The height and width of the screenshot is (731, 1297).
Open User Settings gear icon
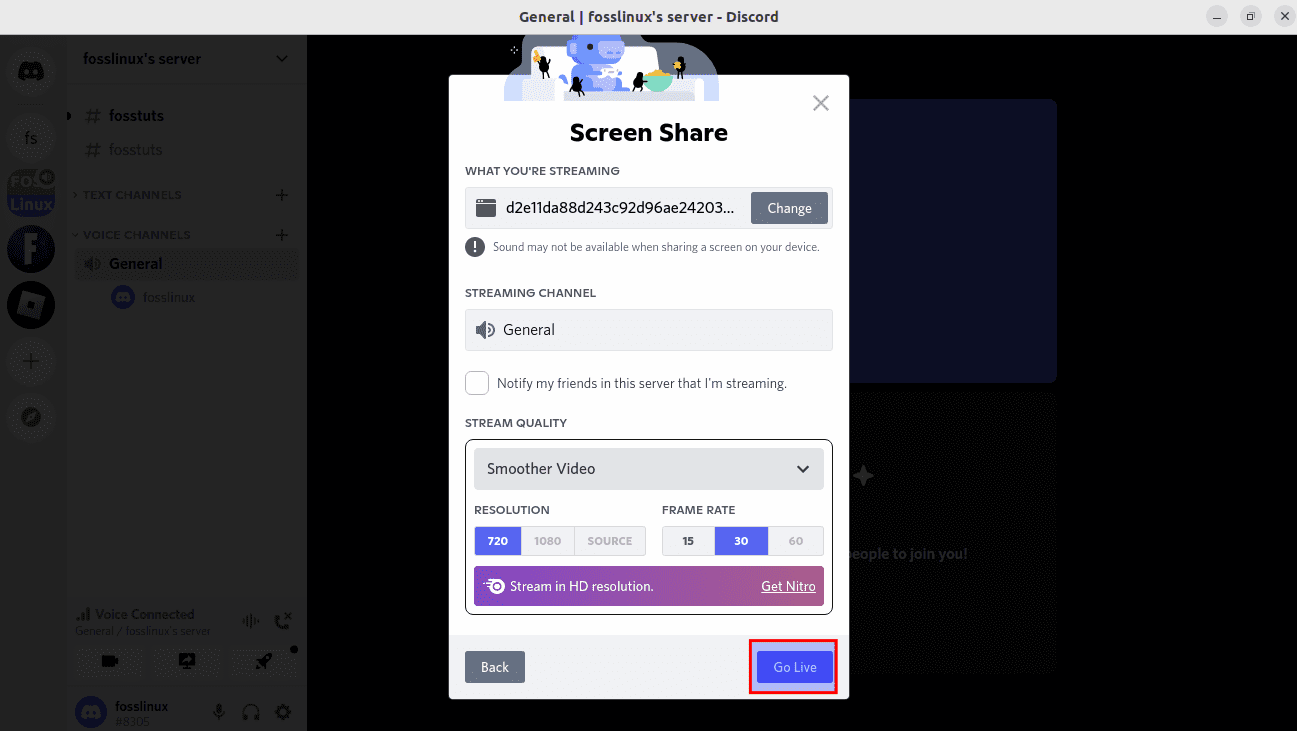(x=283, y=712)
